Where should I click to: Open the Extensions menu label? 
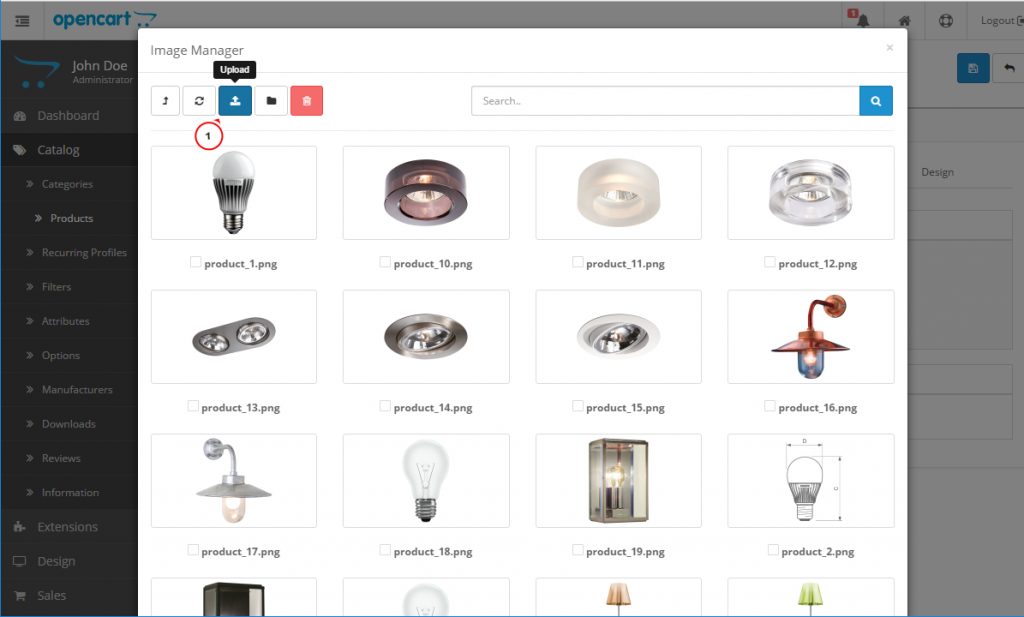point(67,527)
